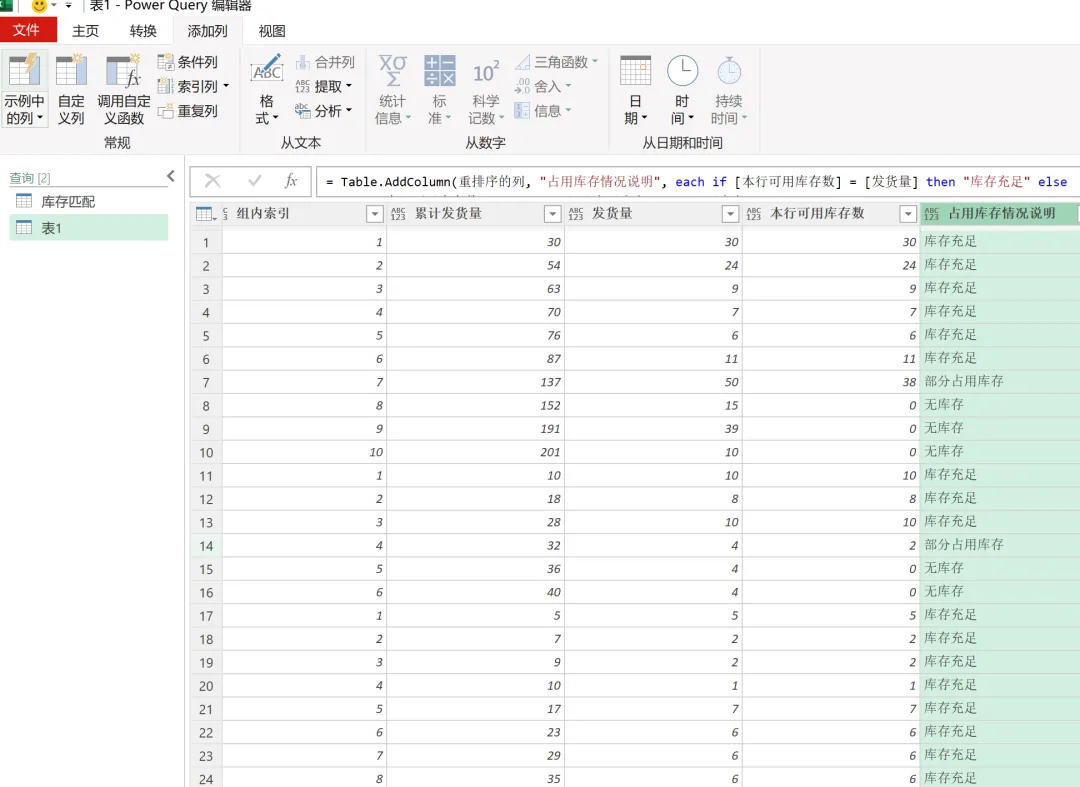Select row number 14

[x=206, y=546]
